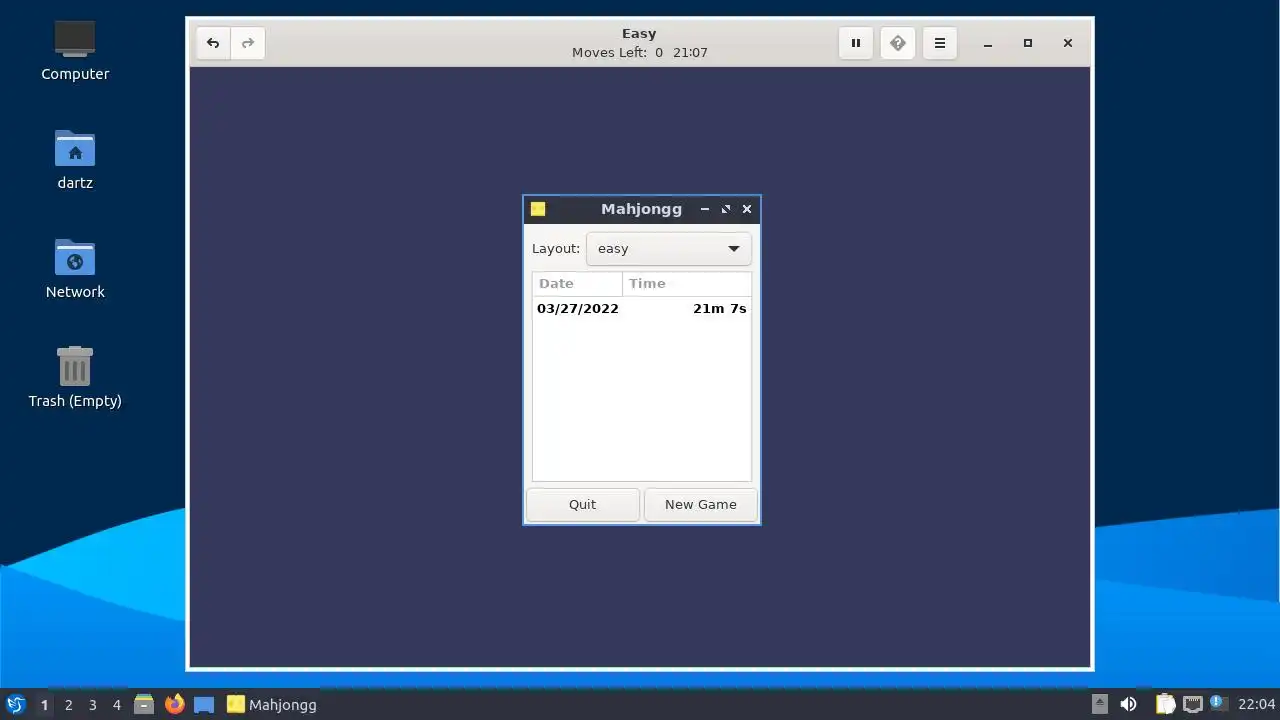Close the main Mahjongg window
1280x720 pixels.
click(1068, 43)
